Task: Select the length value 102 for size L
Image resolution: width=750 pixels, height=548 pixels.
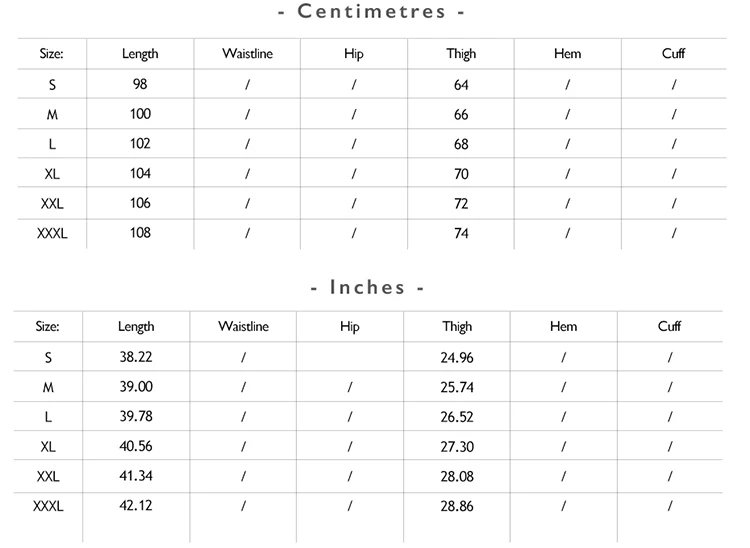Action: point(140,144)
